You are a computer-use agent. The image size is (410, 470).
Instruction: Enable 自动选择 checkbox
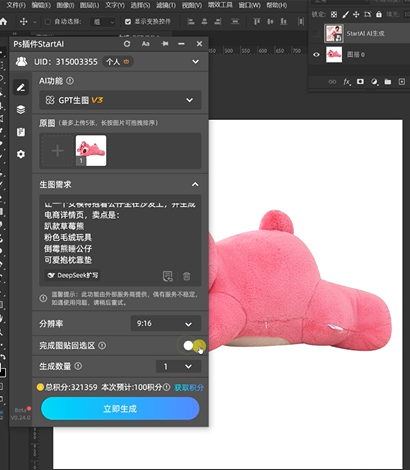[x=48, y=22]
